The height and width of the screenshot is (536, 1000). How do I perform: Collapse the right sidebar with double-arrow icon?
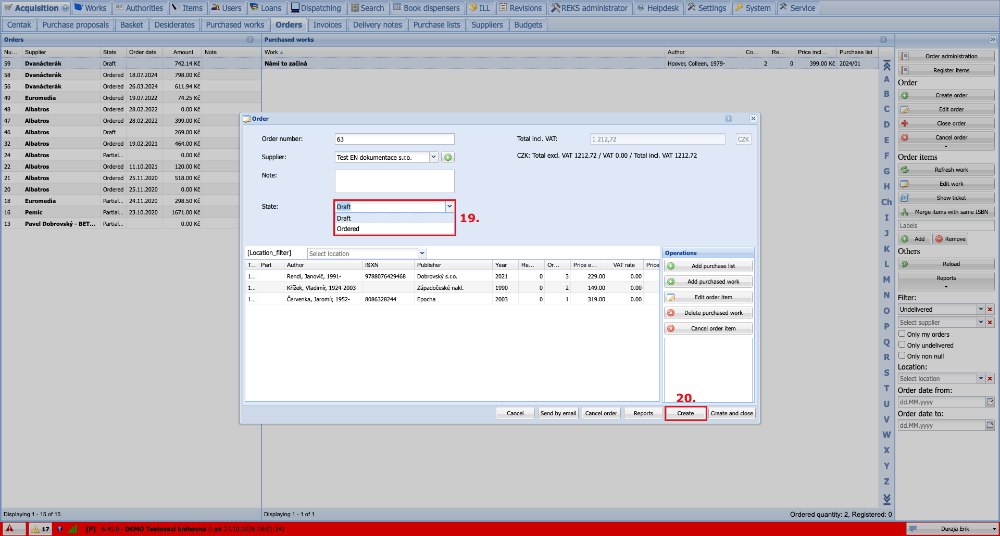point(992,40)
